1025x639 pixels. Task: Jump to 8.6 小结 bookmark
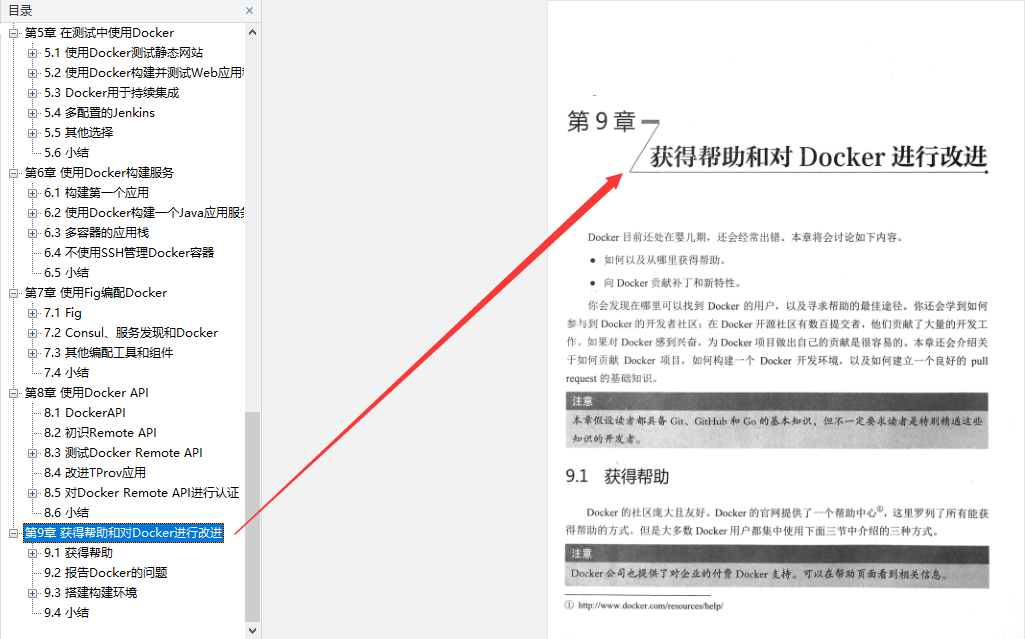pos(67,514)
